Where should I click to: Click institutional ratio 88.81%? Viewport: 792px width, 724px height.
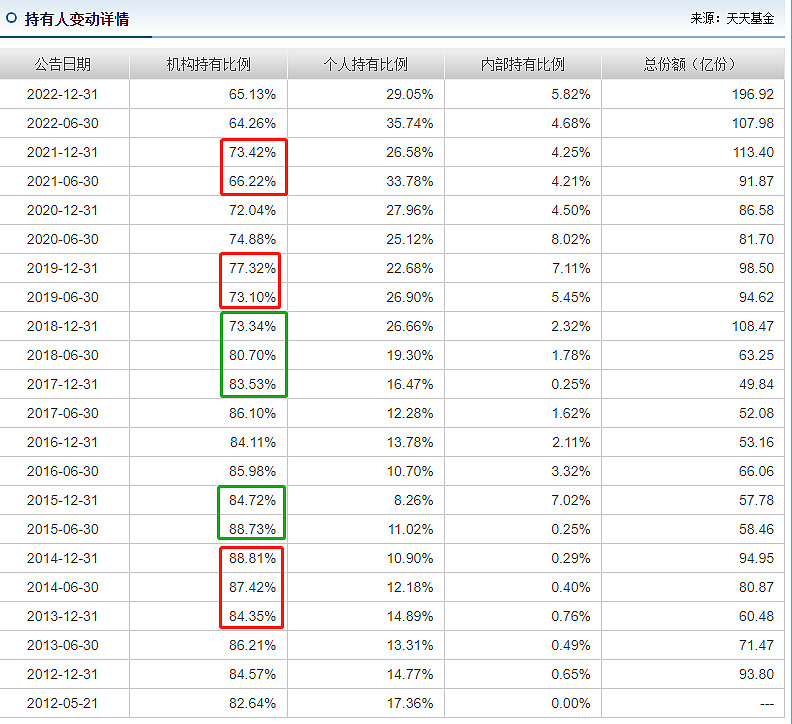pos(252,558)
